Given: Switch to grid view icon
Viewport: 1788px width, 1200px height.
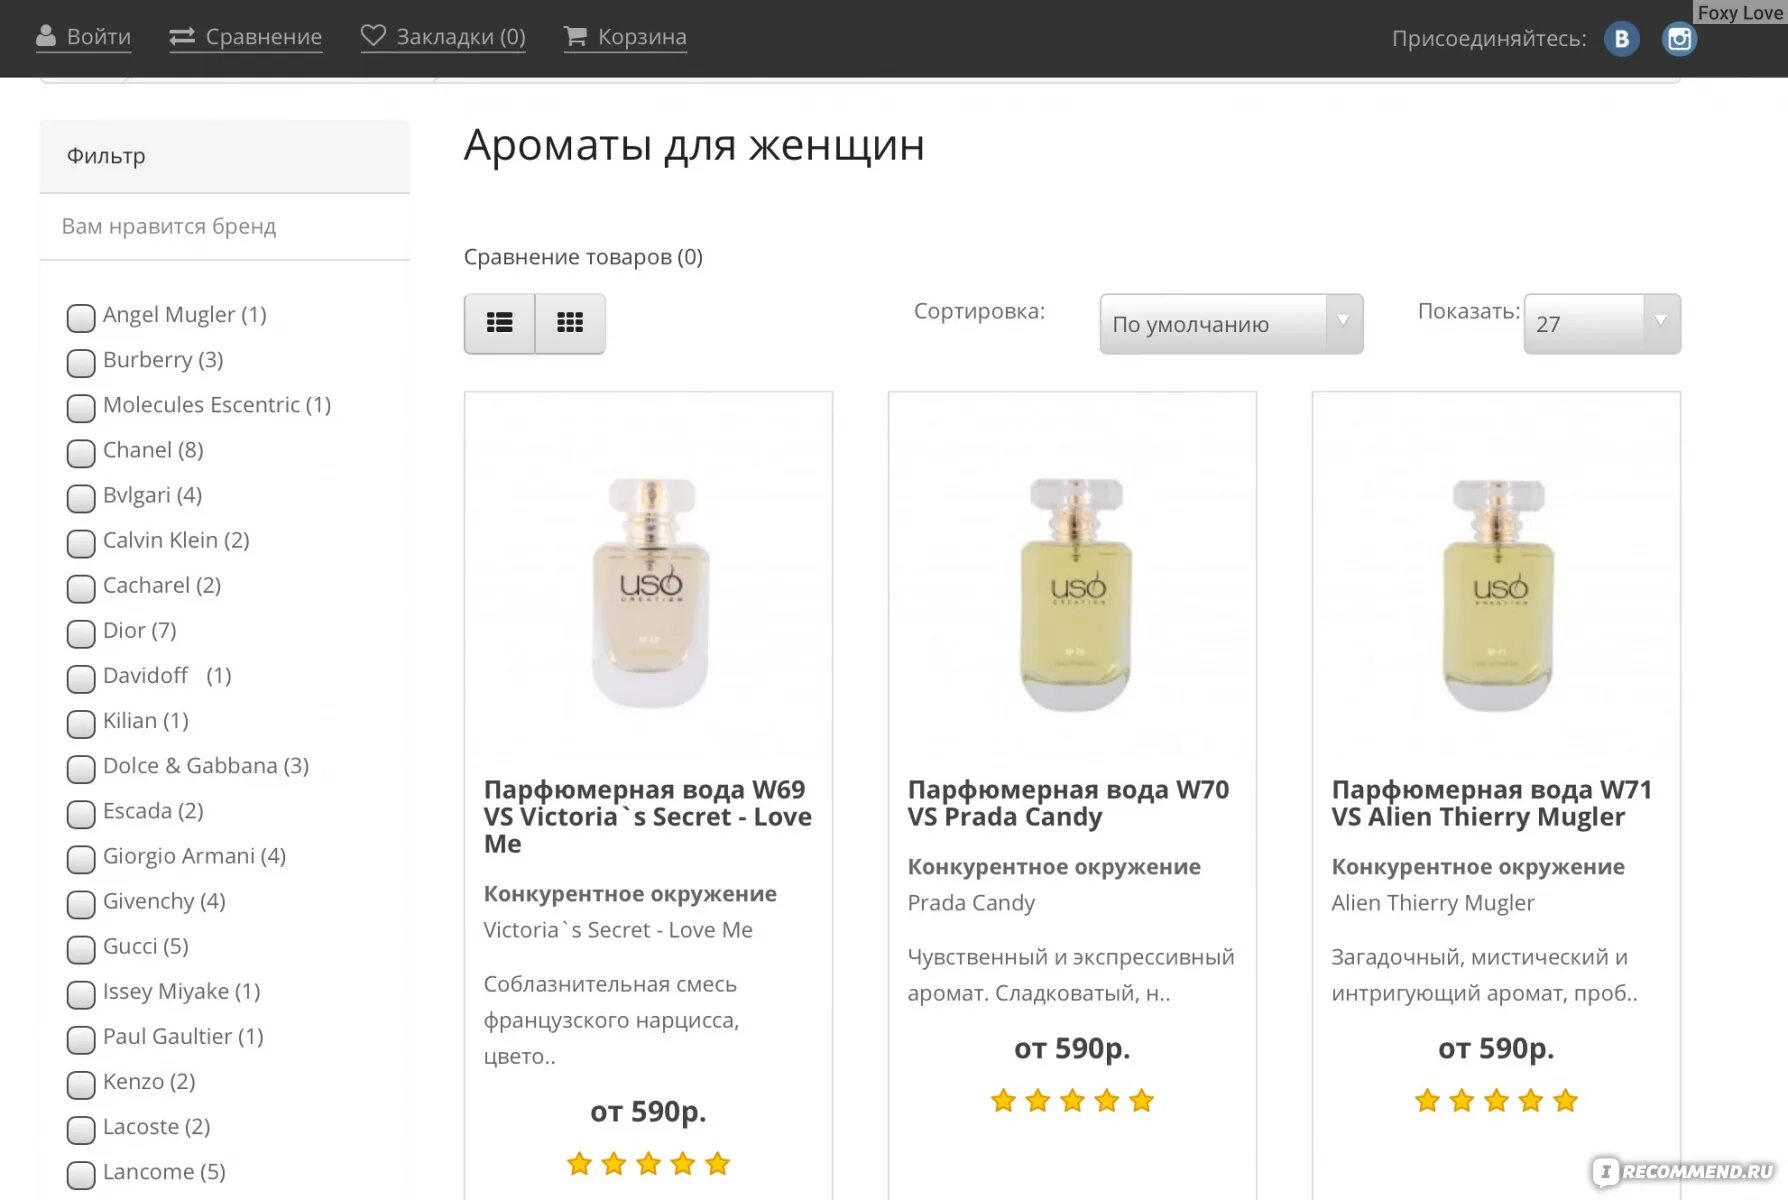Looking at the screenshot, I should point(570,323).
